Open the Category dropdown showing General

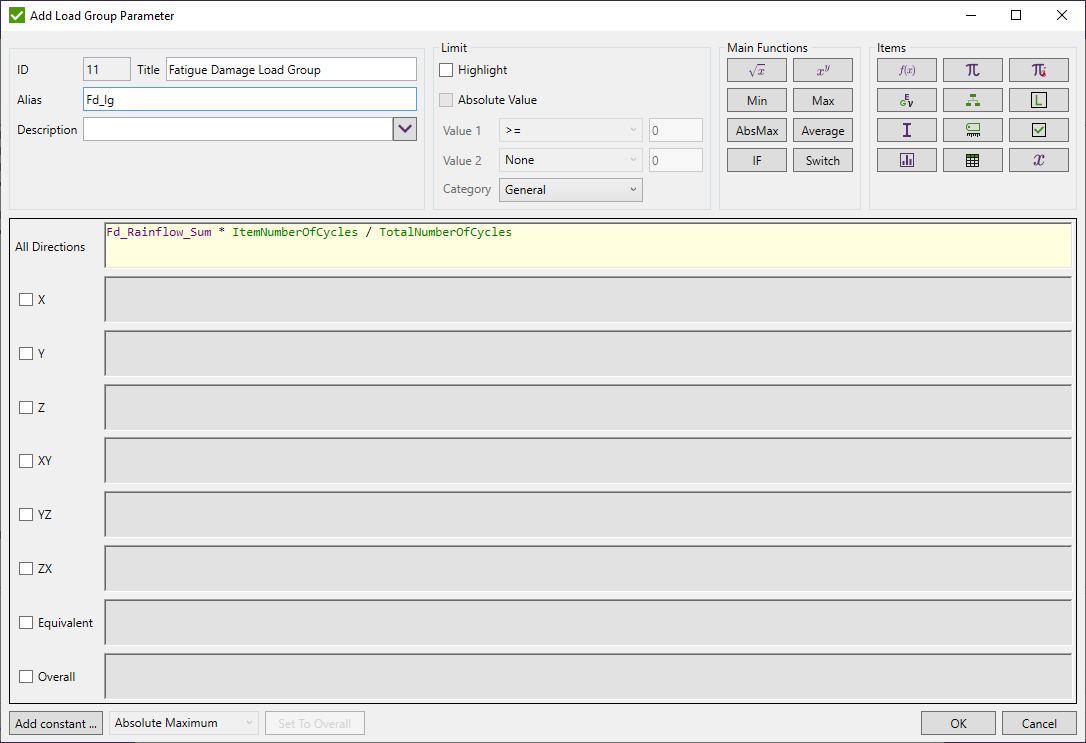point(570,189)
